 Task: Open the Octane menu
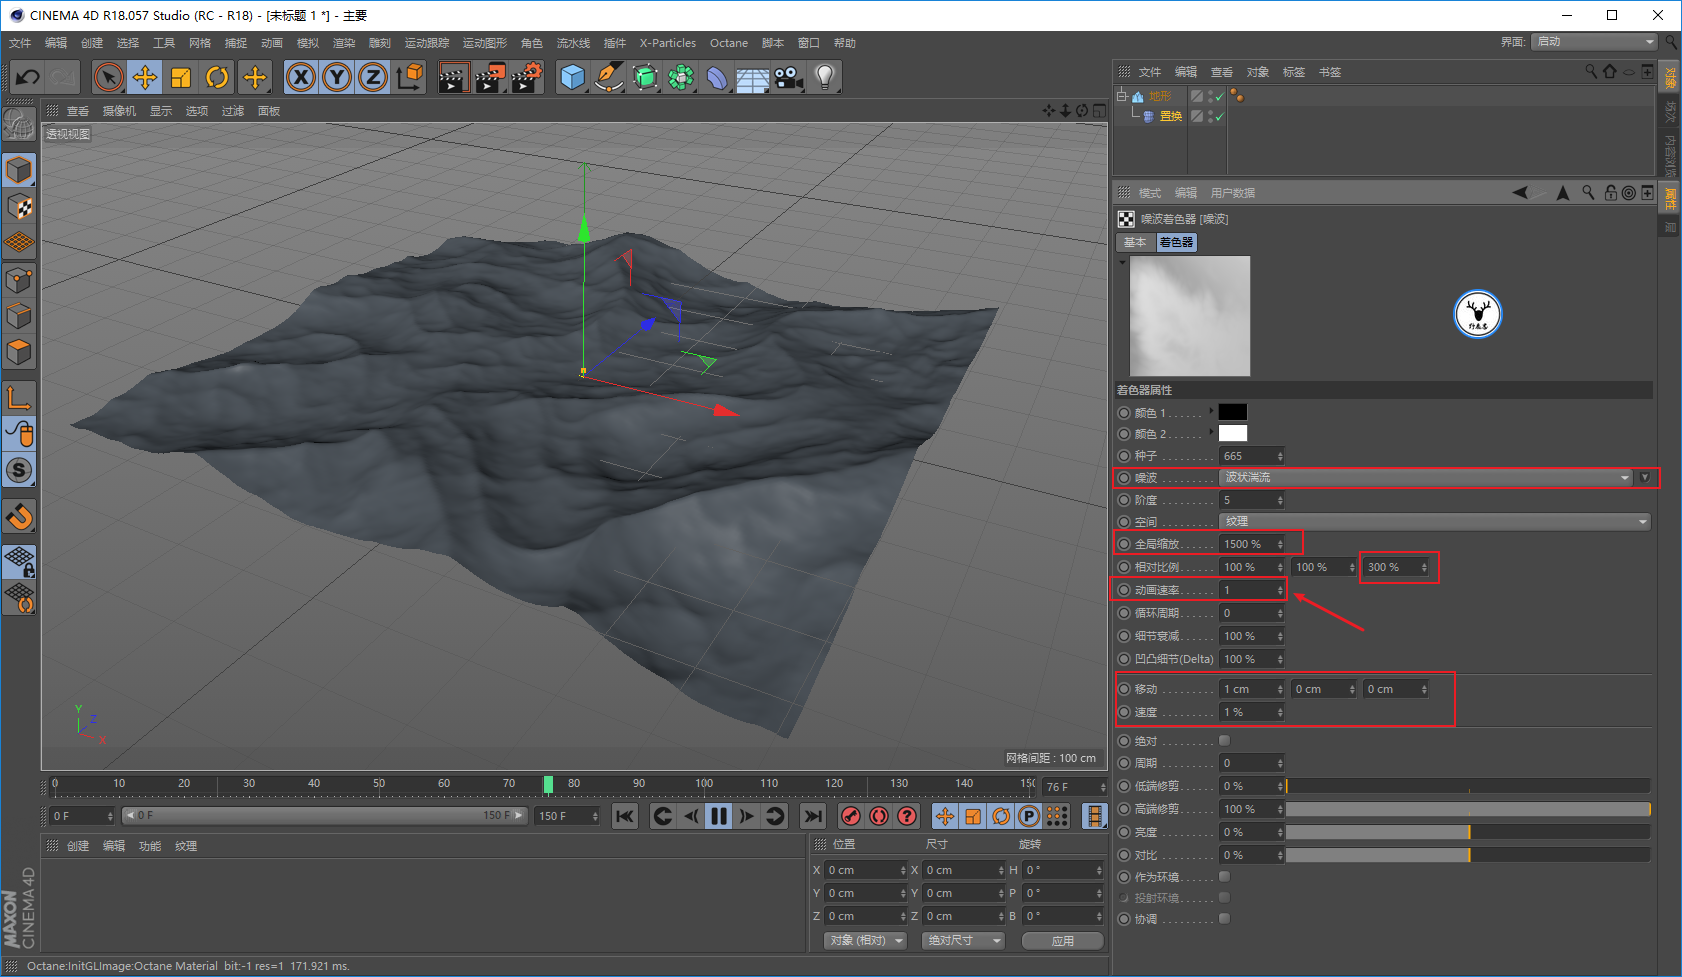[x=729, y=43]
